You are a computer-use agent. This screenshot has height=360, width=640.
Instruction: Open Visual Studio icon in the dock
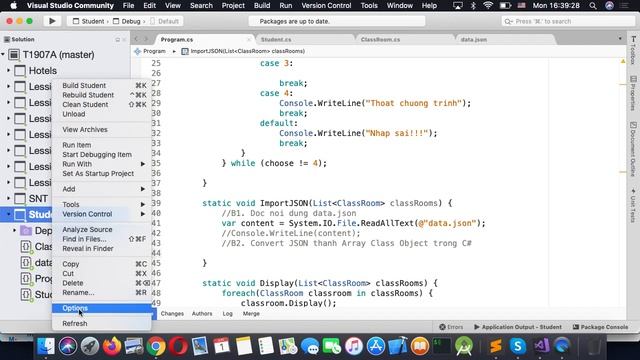coord(541,346)
